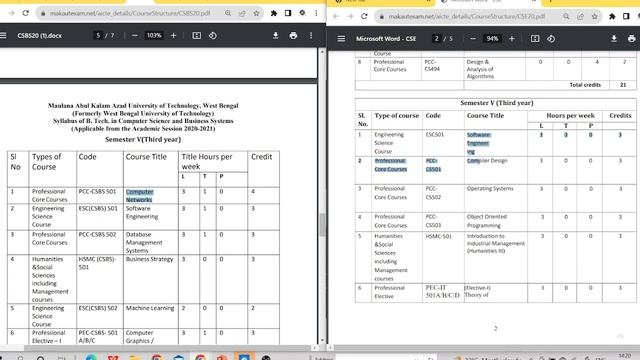Fit to page in right PDF viewer

pos(535,39)
